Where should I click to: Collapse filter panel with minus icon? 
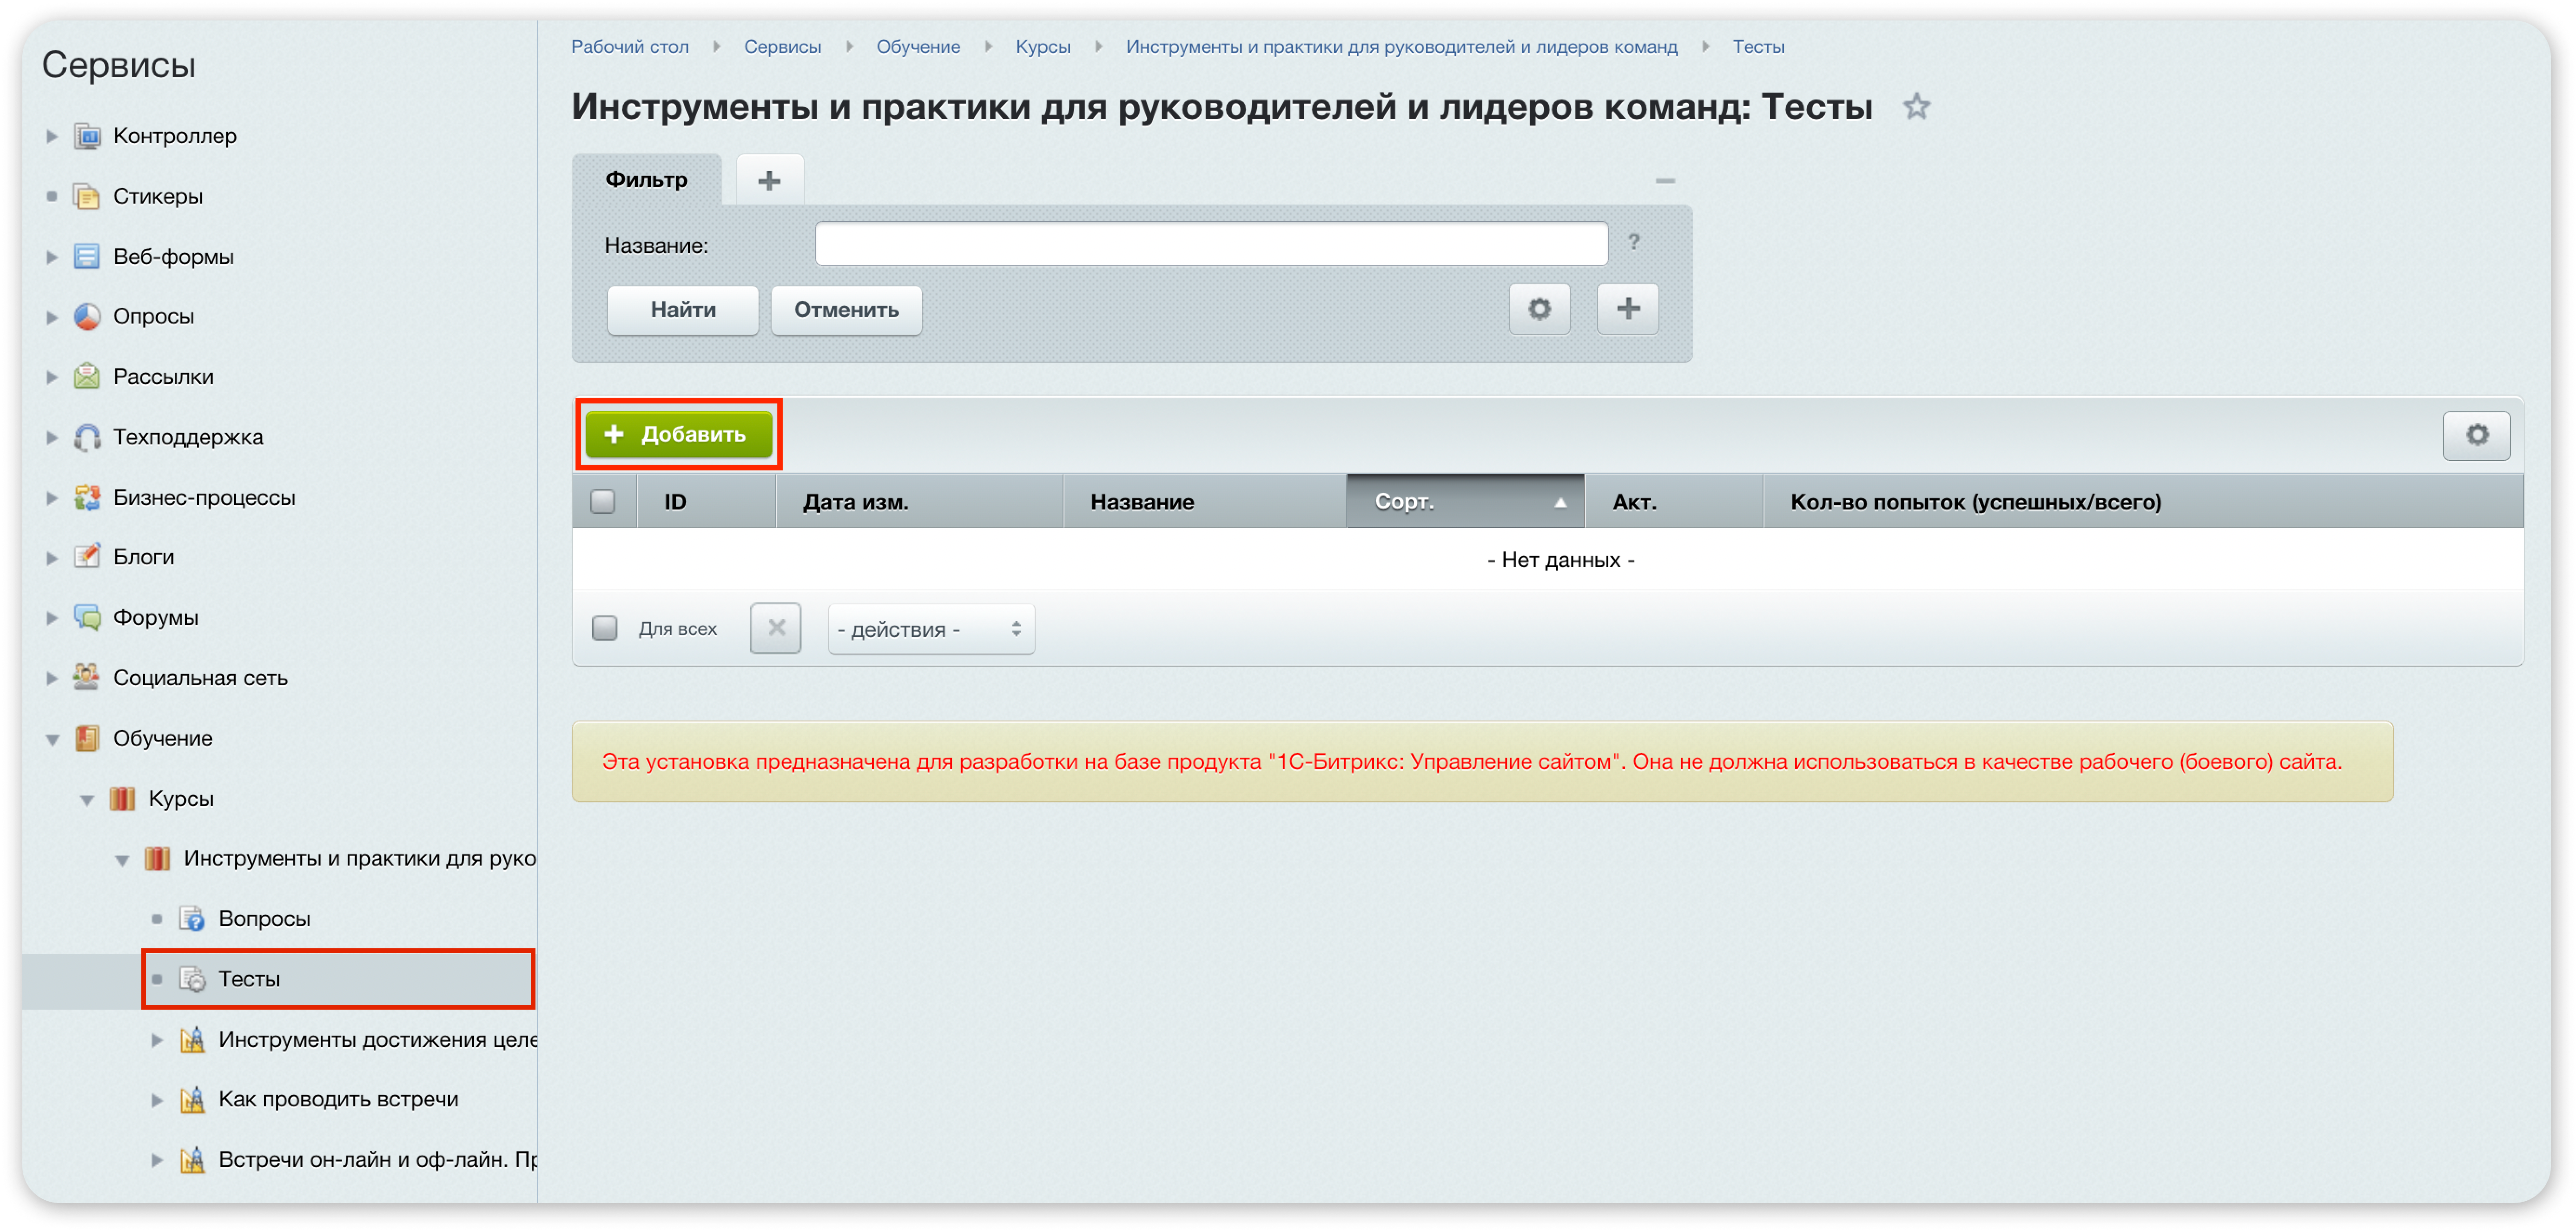pyautogui.click(x=1665, y=181)
